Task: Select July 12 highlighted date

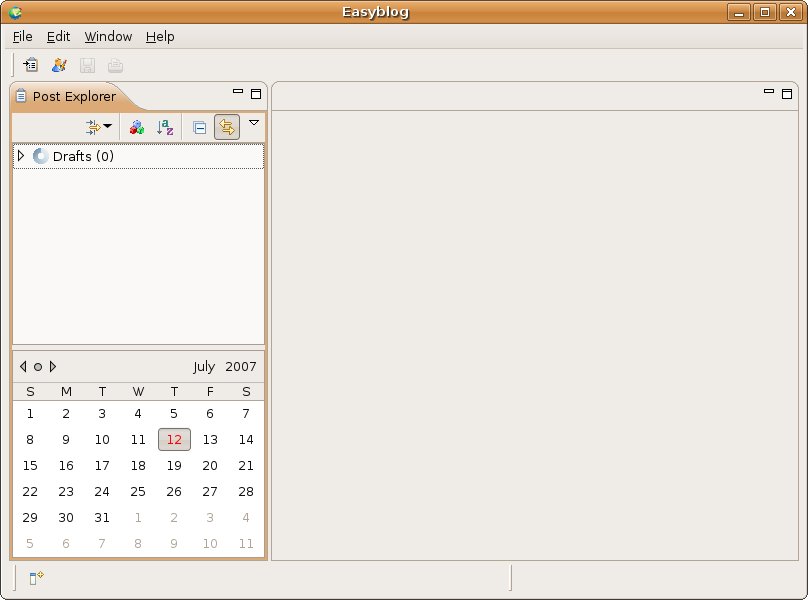Action: pos(174,440)
